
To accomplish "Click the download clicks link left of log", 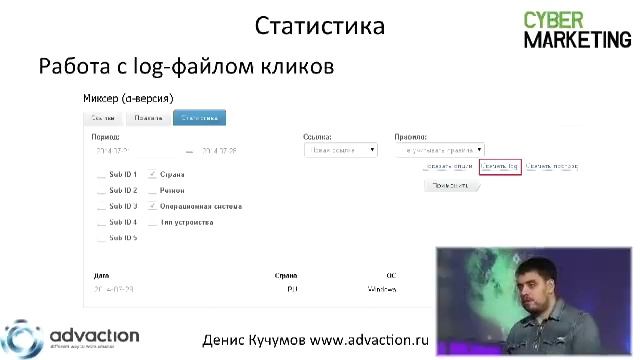I will click(449, 167).
